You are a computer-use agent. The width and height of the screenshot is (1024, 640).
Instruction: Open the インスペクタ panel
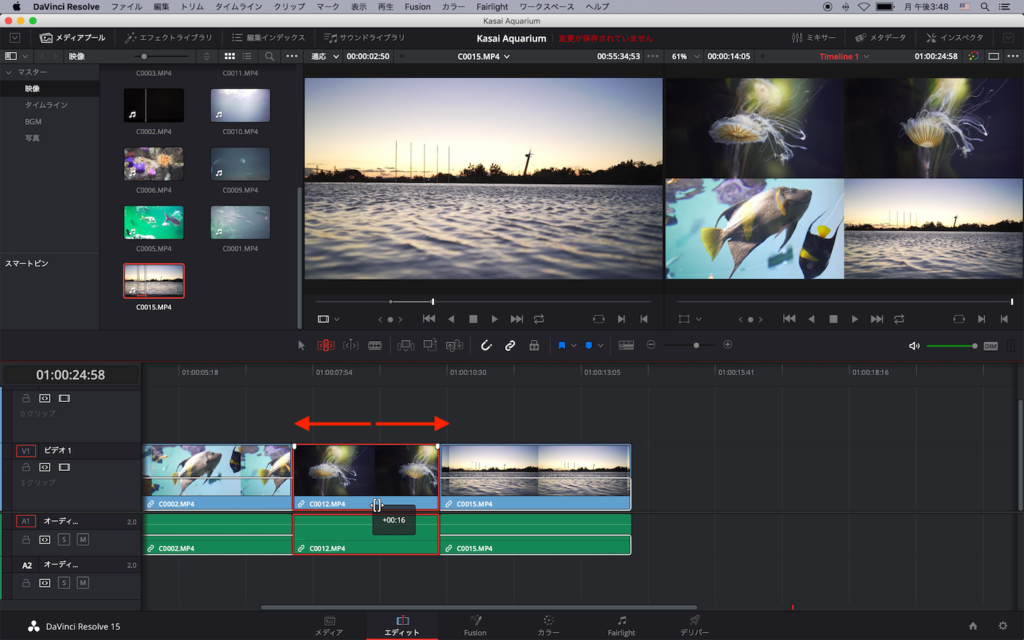pyautogui.click(x=954, y=38)
